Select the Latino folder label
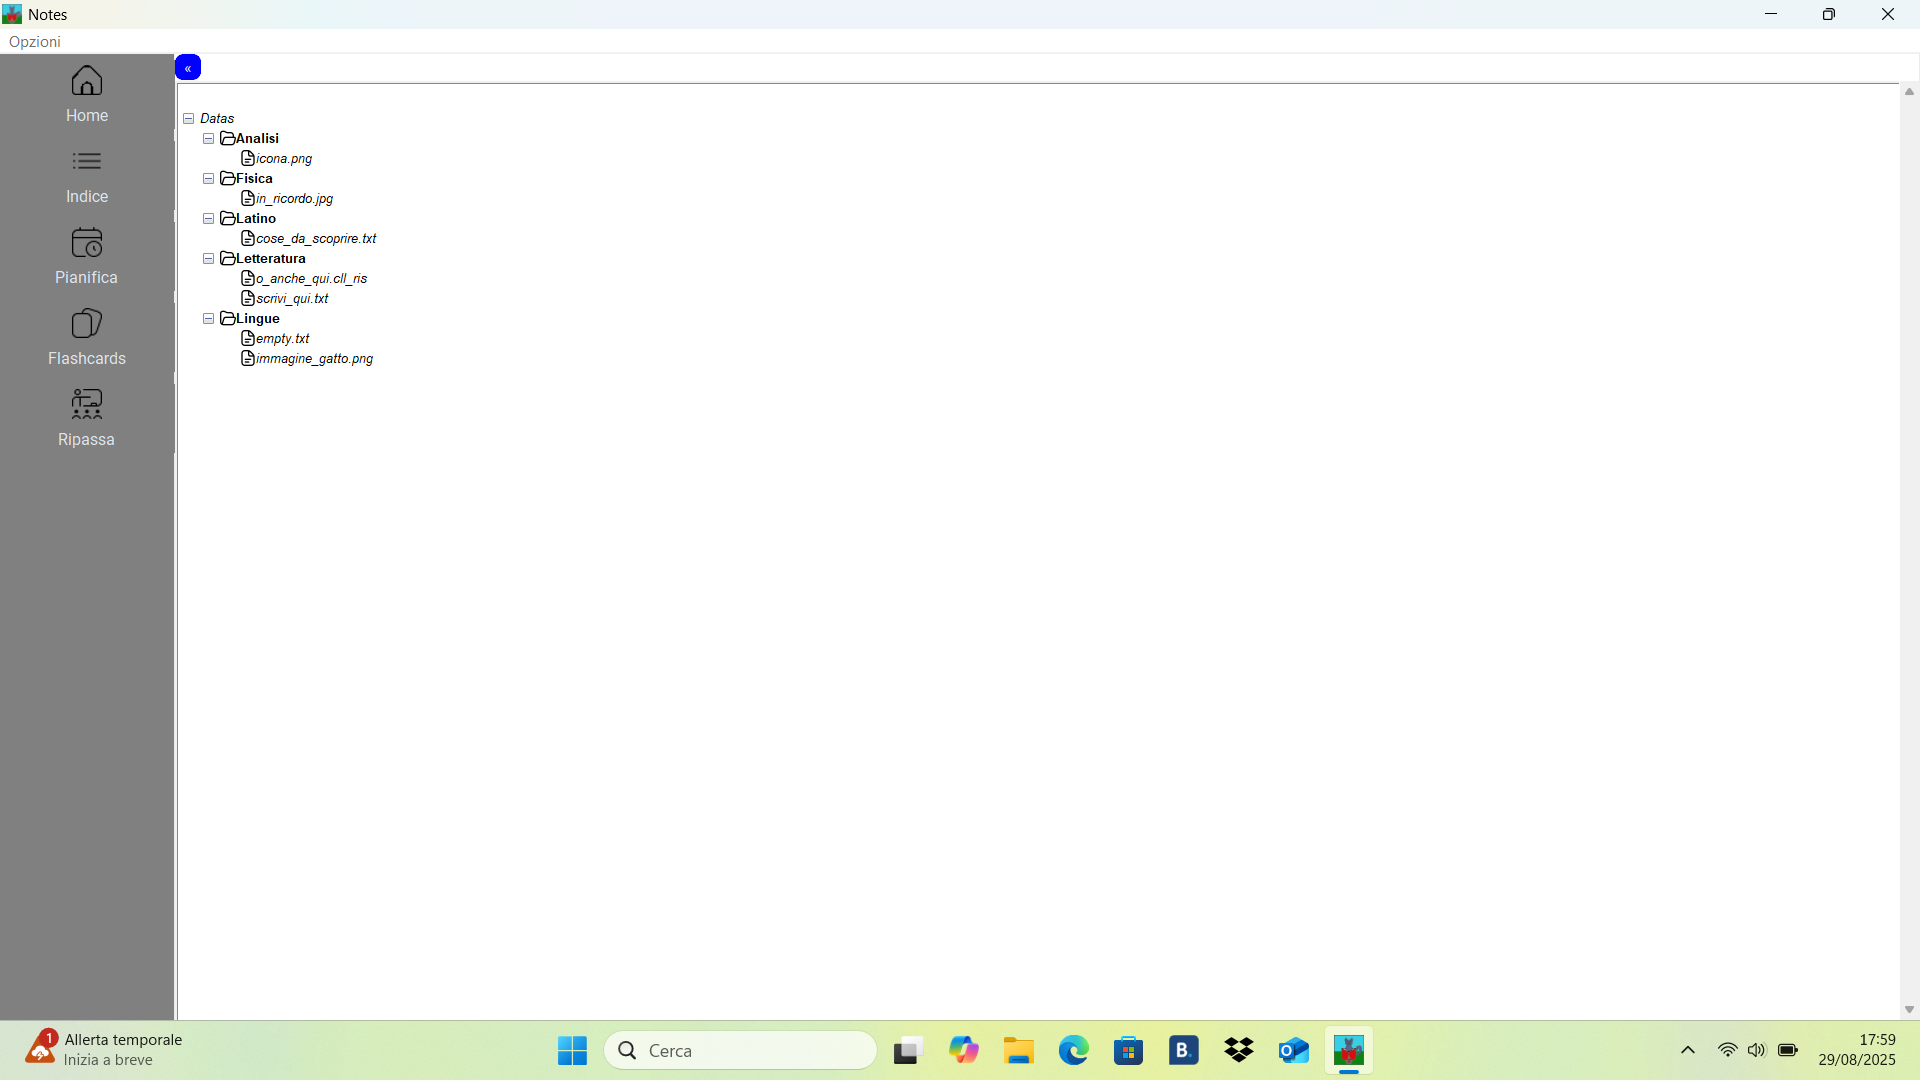1920x1080 pixels. [x=256, y=219]
